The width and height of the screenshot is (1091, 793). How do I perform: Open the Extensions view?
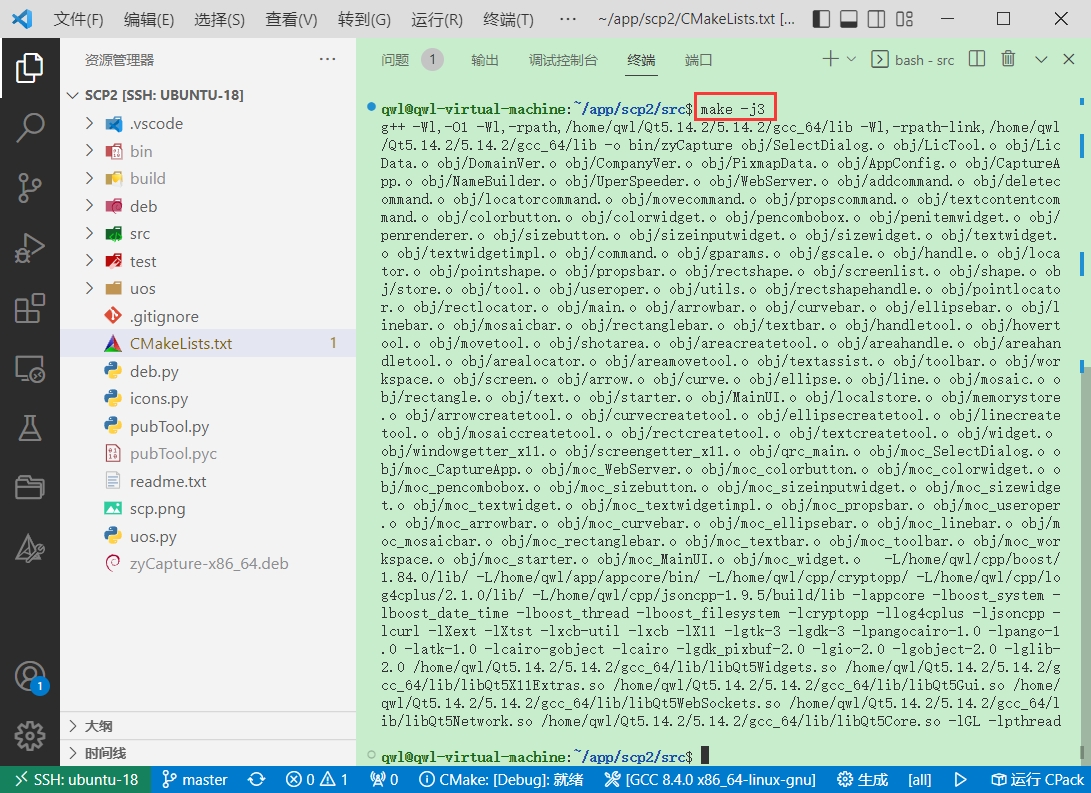(29, 308)
